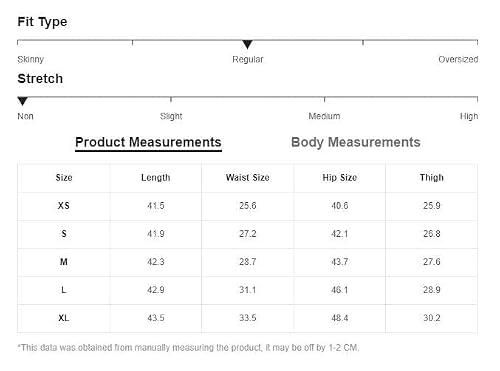Click the High stretch label
Image resolution: width=500 pixels, height=371 pixels.
pos(469,116)
